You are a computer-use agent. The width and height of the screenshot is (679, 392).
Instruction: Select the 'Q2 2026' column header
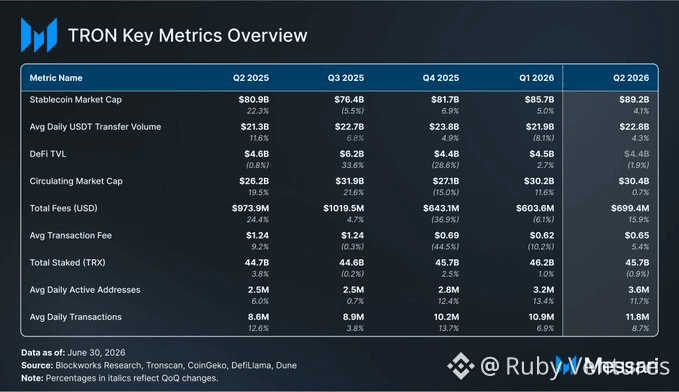[631, 78]
